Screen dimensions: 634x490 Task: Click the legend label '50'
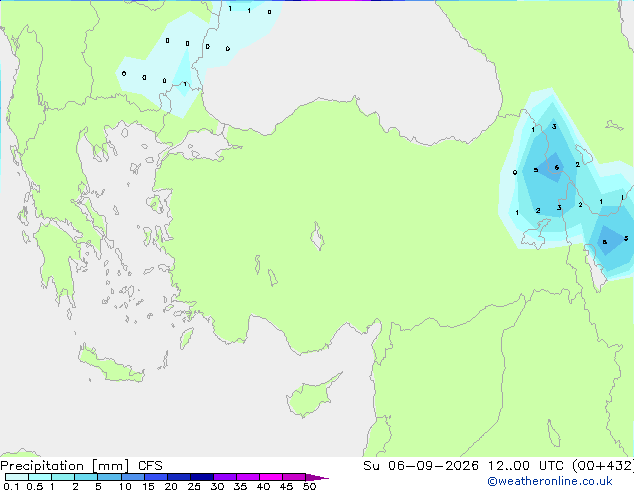[309, 486]
